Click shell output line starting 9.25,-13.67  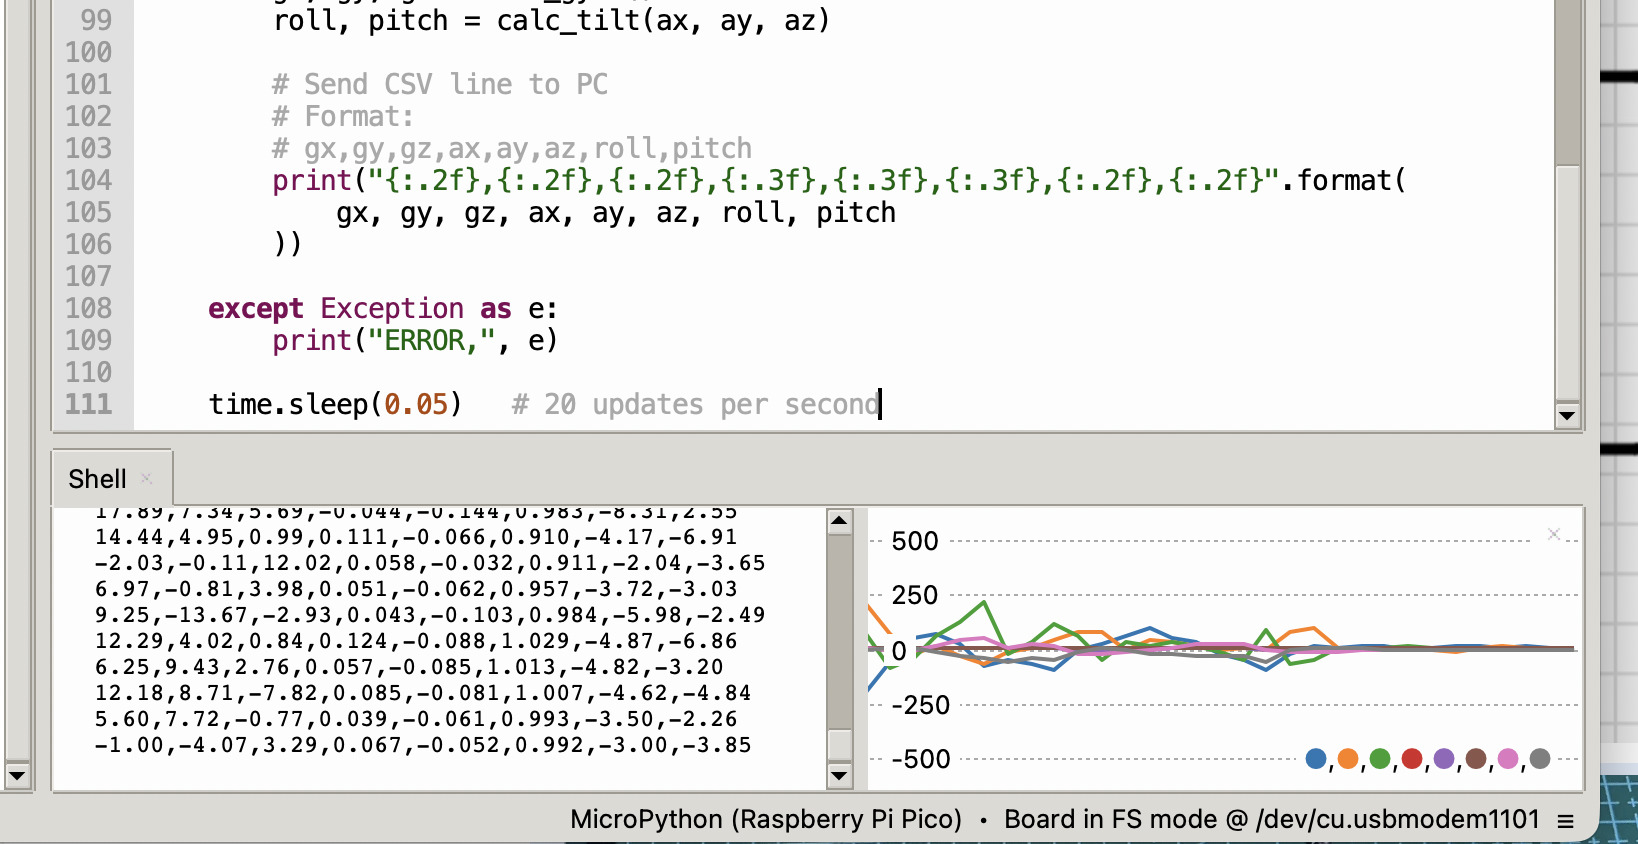[x=430, y=615]
